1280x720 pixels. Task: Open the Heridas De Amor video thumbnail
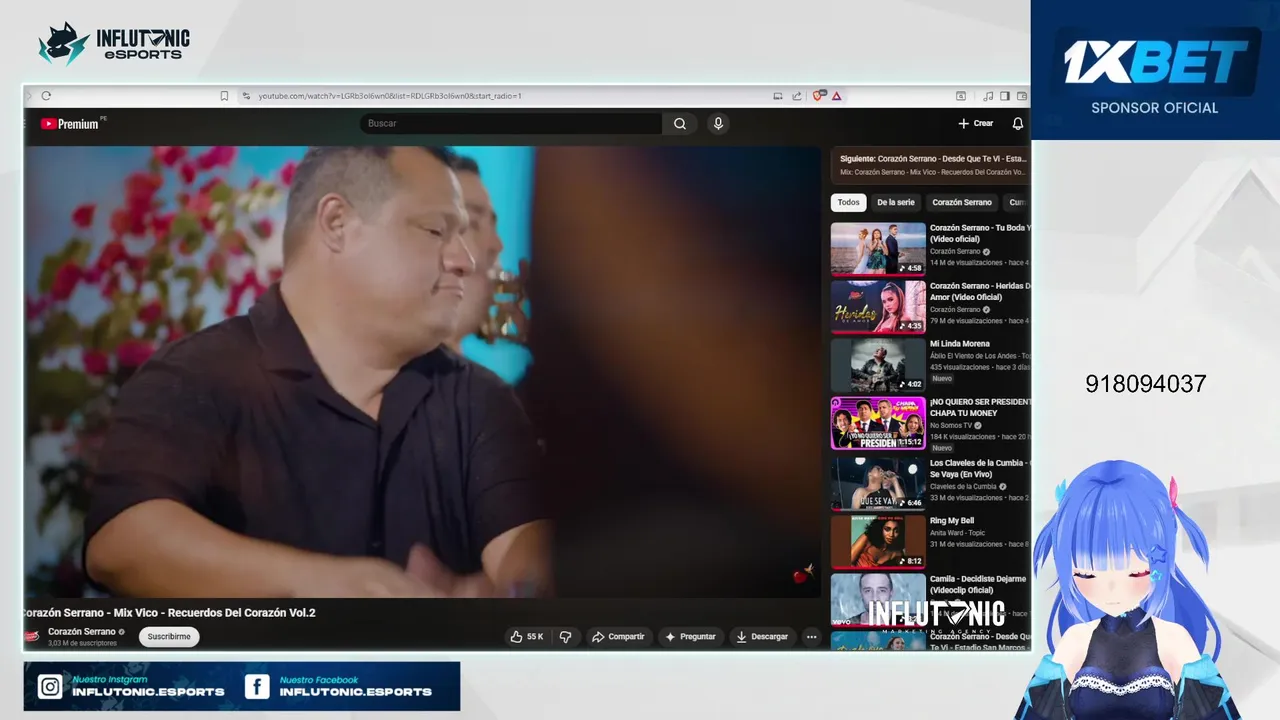[x=878, y=306]
